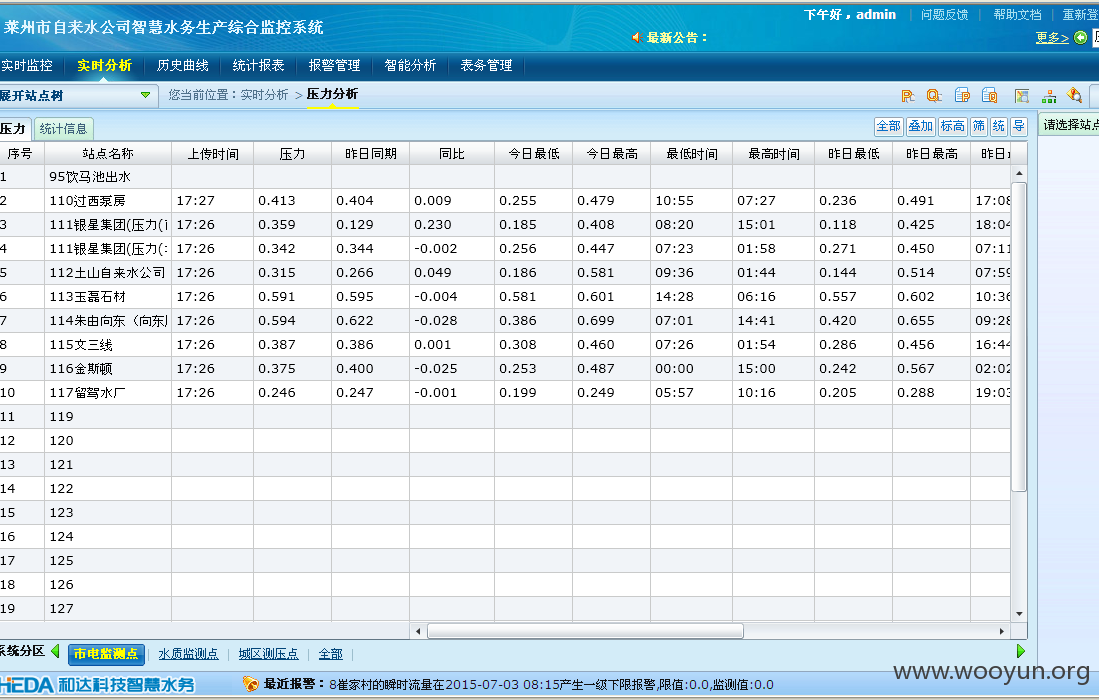Sort by 上传时间 column header
1099x700 pixels.
[x=213, y=153]
